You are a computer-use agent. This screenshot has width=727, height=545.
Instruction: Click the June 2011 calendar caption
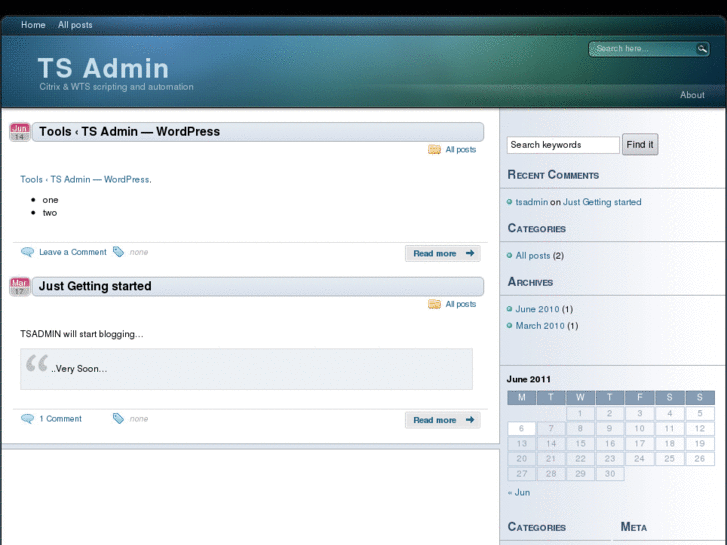(529, 379)
